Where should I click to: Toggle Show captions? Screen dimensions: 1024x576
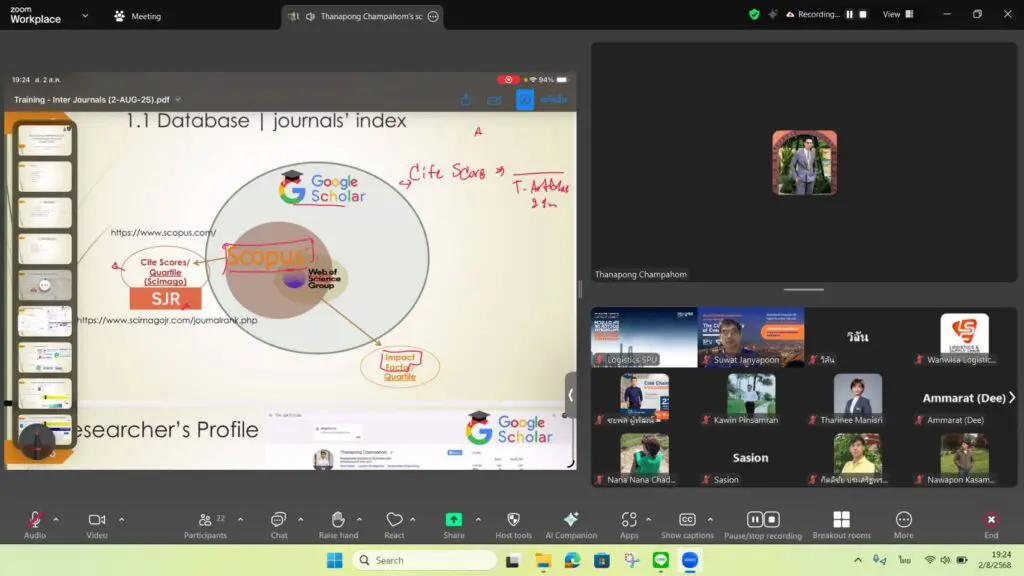(687, 524)
